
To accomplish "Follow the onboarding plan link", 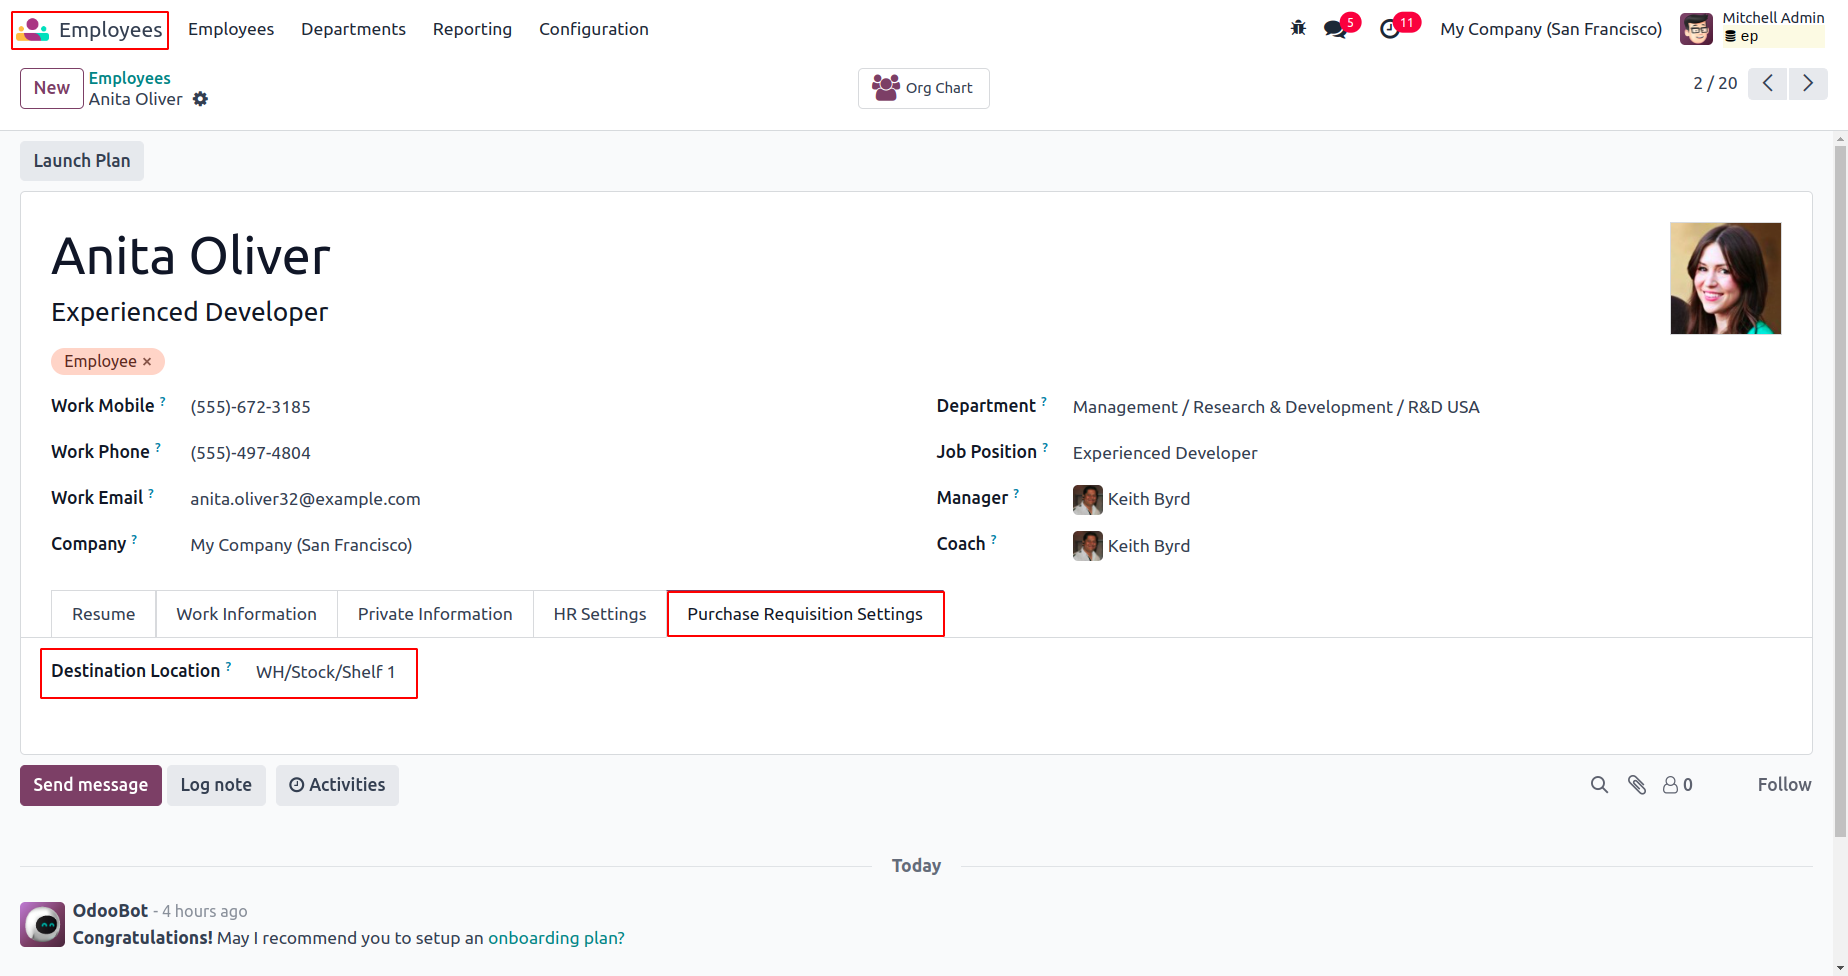I will point(556,938).
